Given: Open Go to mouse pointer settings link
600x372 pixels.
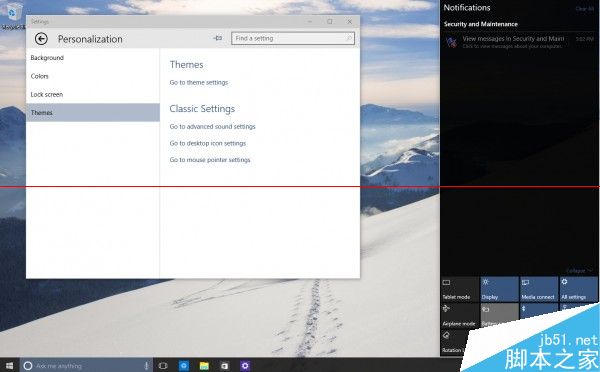Looking at the screenshot, I should [x=210, y=160].
